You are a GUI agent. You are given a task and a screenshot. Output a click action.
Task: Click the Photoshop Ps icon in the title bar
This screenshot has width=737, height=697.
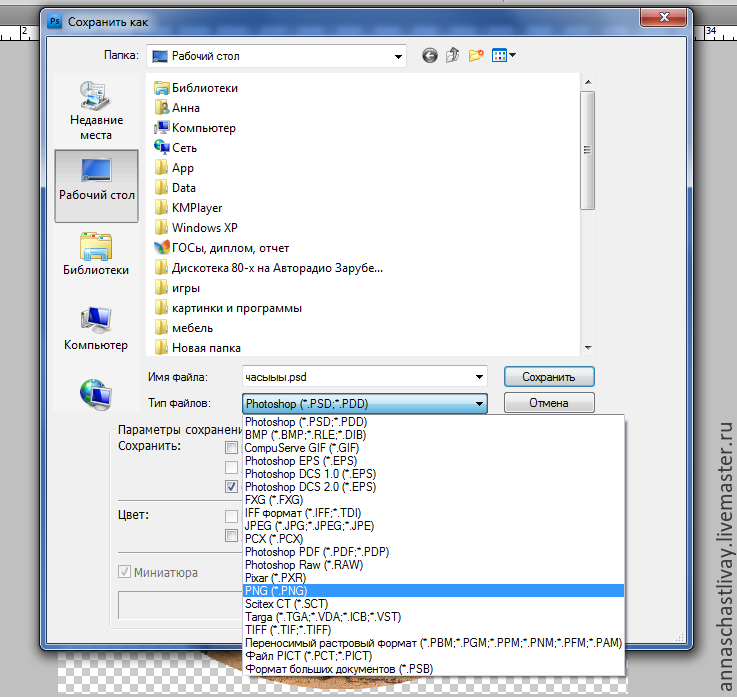coord(55,21)
